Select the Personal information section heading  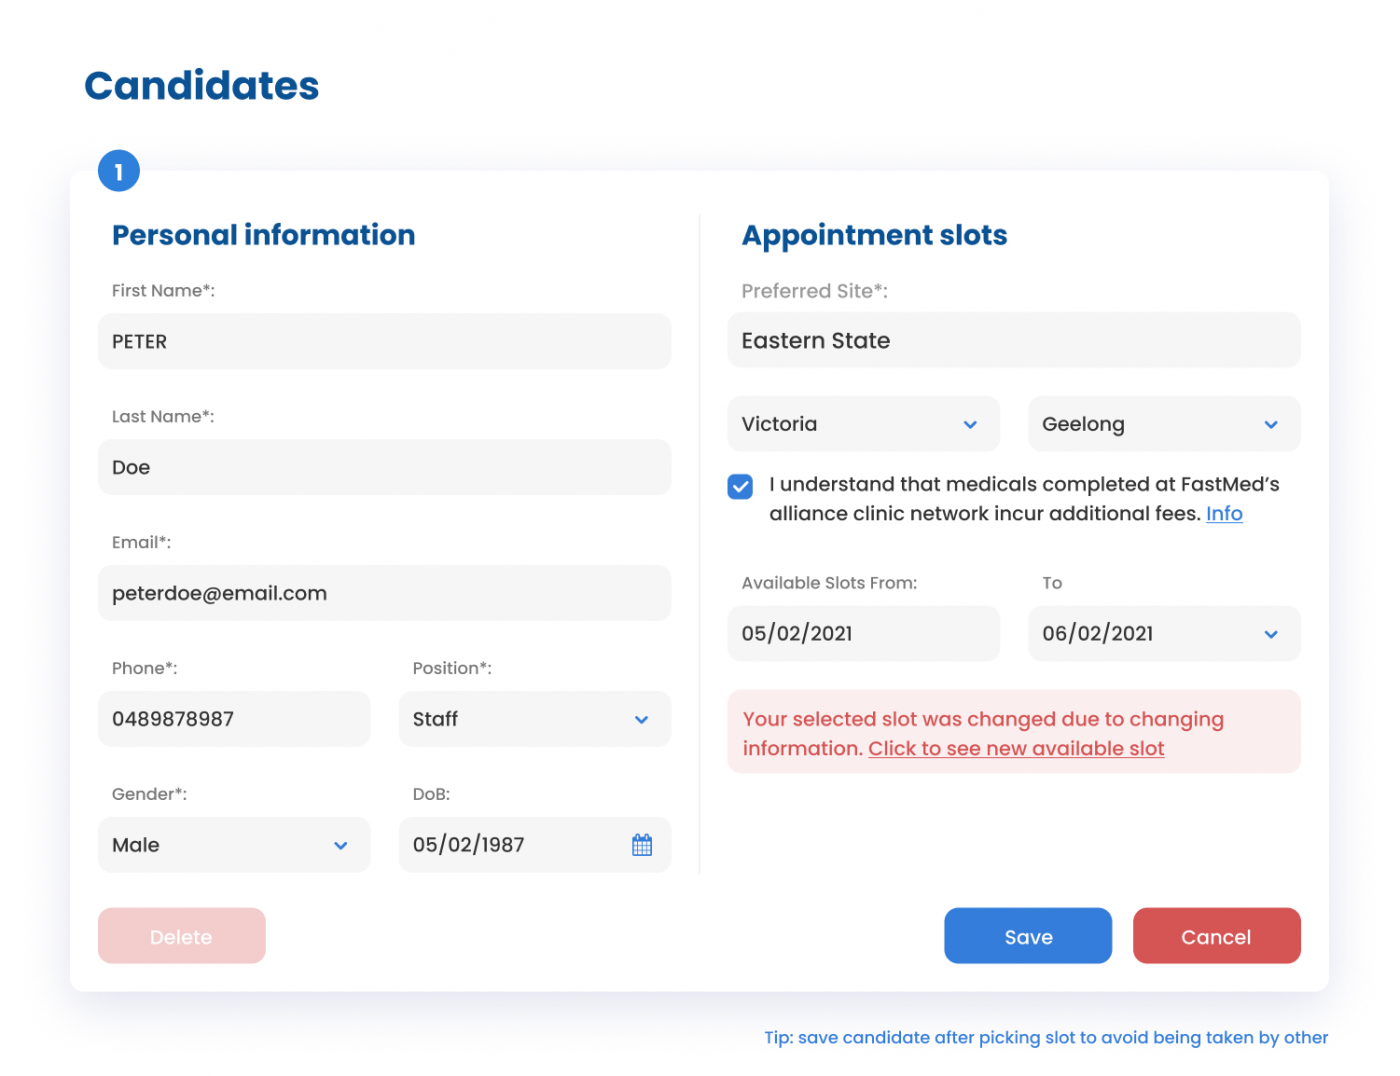tap(263, 235)
